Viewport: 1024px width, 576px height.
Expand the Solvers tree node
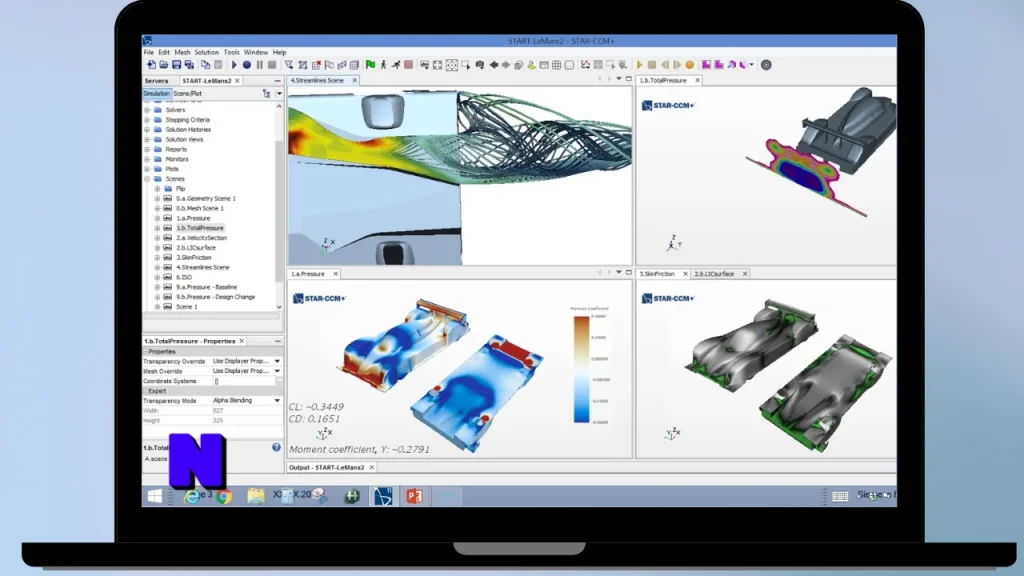(147, 110)
